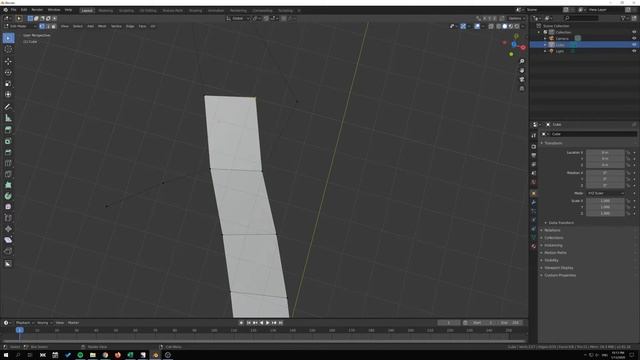Enable face select mode

[x=53, y=26]
